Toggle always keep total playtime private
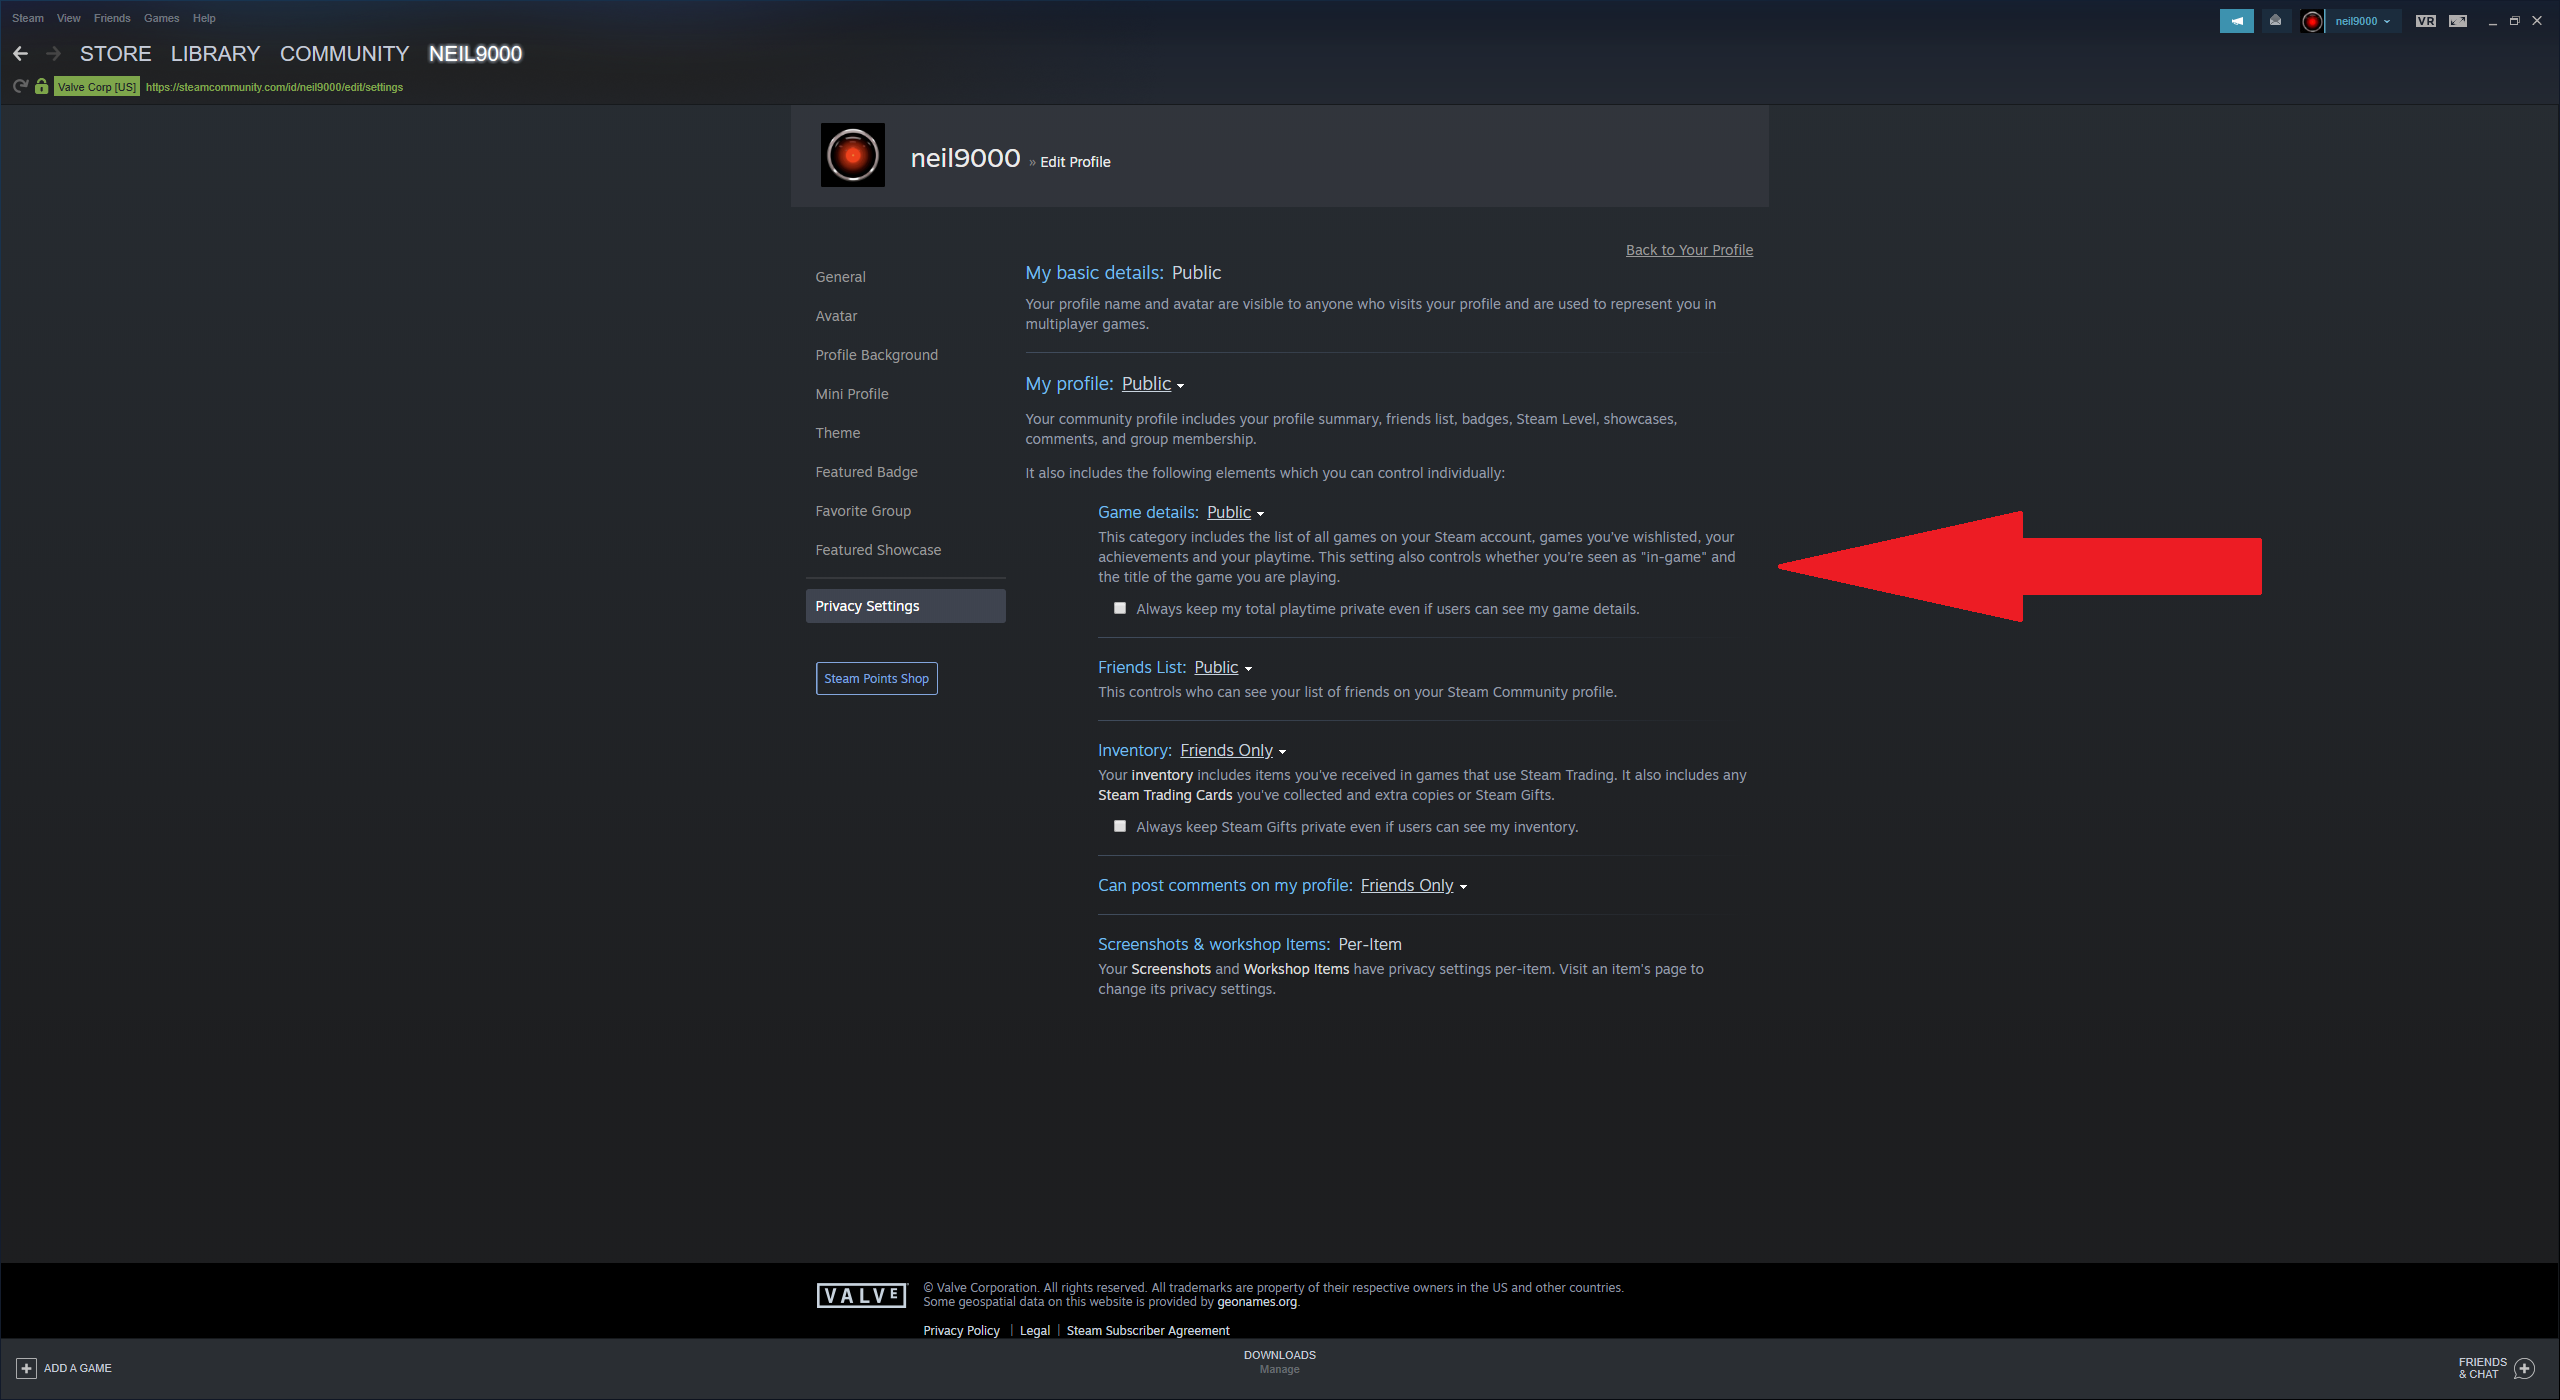This screenshot has width=2560, height=1400. [x=1120, y=608]
